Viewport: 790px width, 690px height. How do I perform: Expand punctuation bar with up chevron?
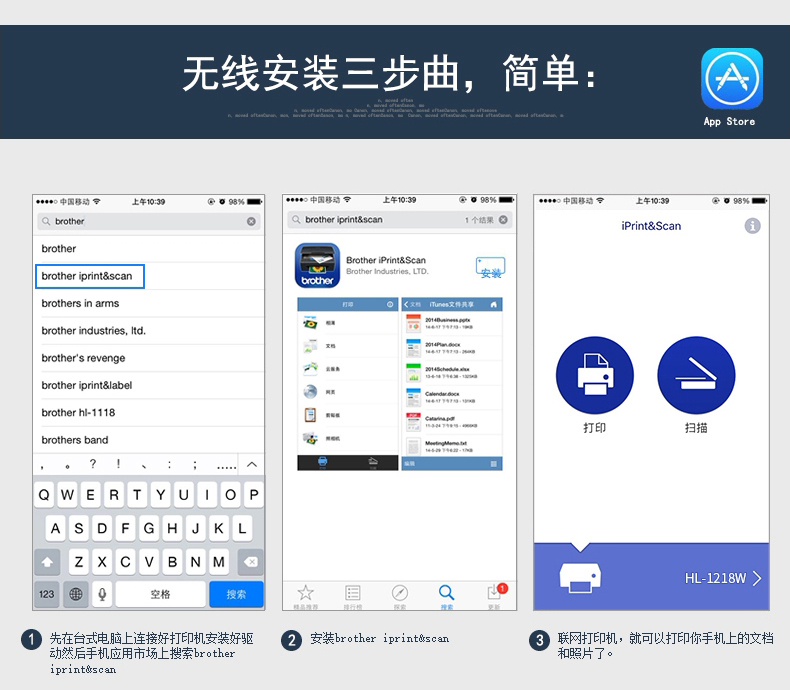[252, 464]
